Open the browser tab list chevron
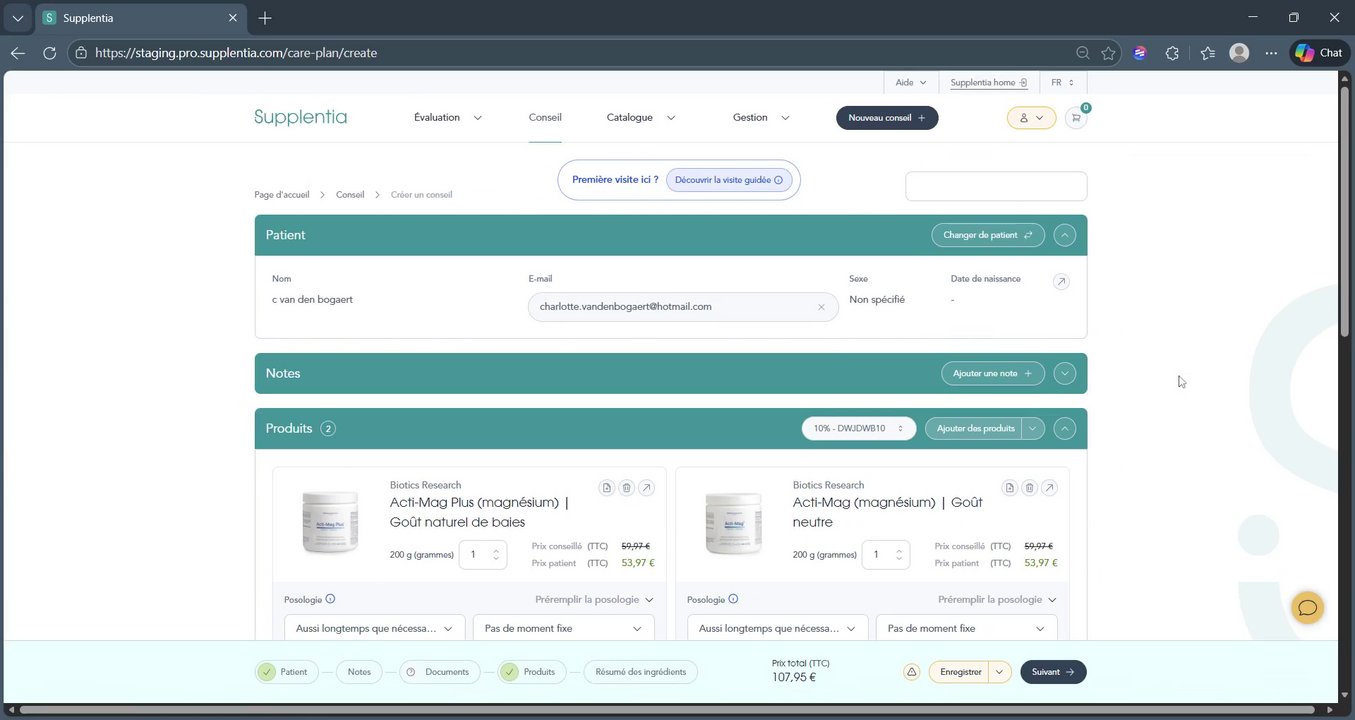1355x720 pixels. (17, 18)
